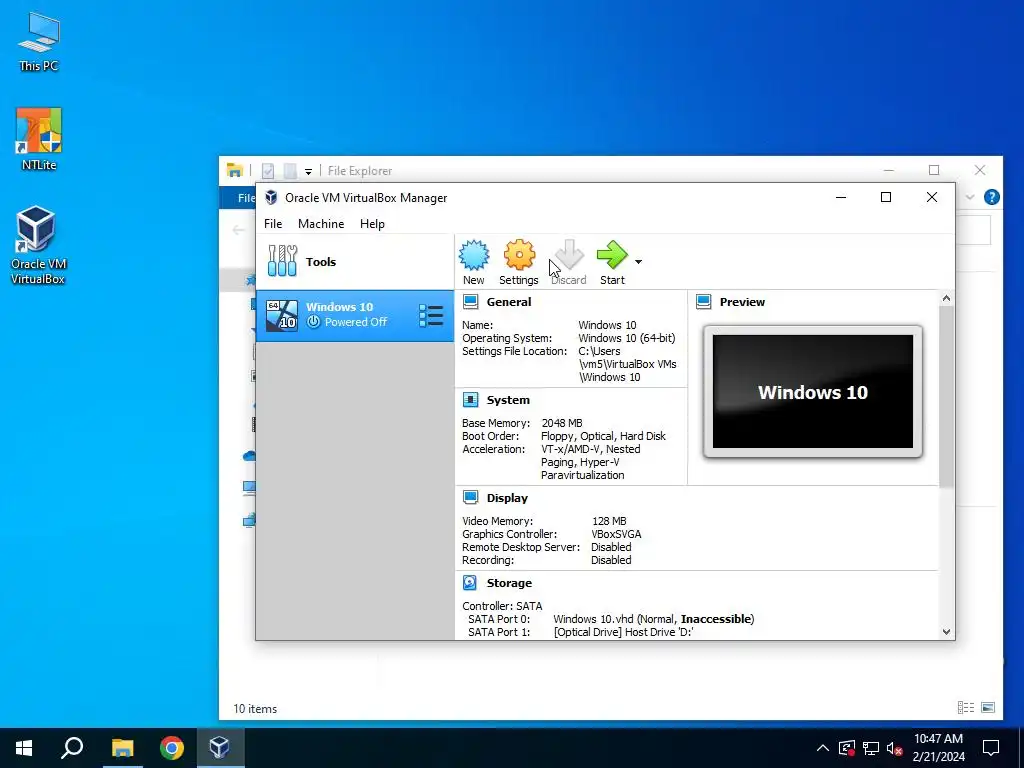Click the Windows 10 preview thumbnail
Image resolution: width=1024 pixels, height=768 pixels.
point(812,391)
